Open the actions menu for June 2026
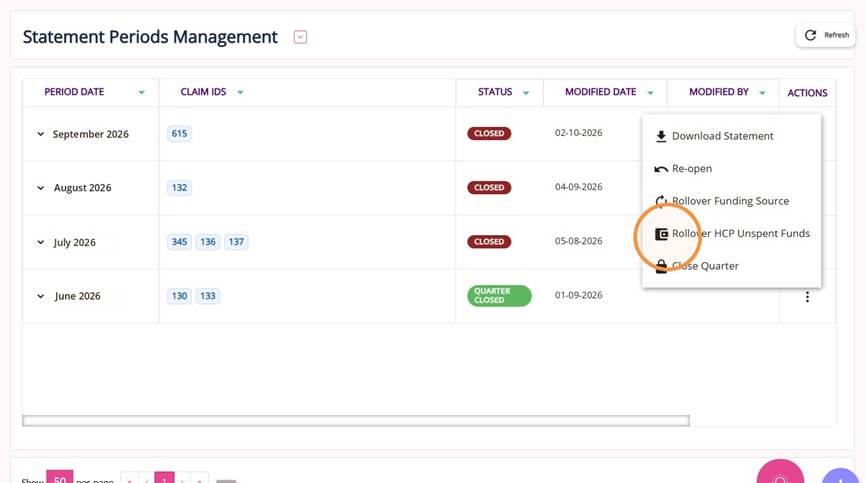The height and width of the screenshot is (483, 865). tap(807, 297)
